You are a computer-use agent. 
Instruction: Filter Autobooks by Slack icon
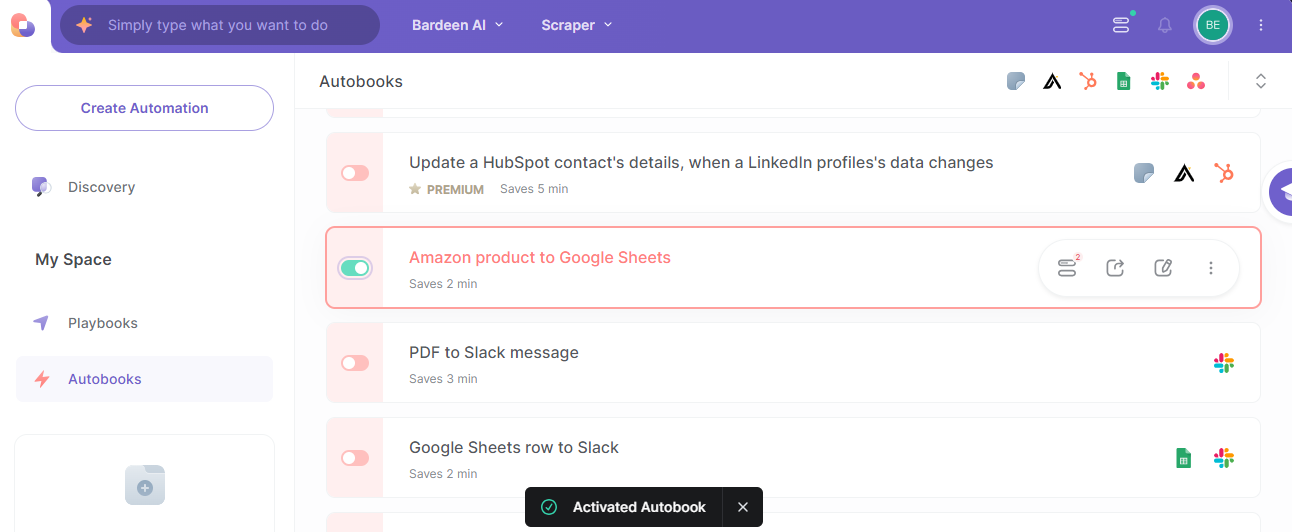pyautogui.click(x=1160, y=81)
